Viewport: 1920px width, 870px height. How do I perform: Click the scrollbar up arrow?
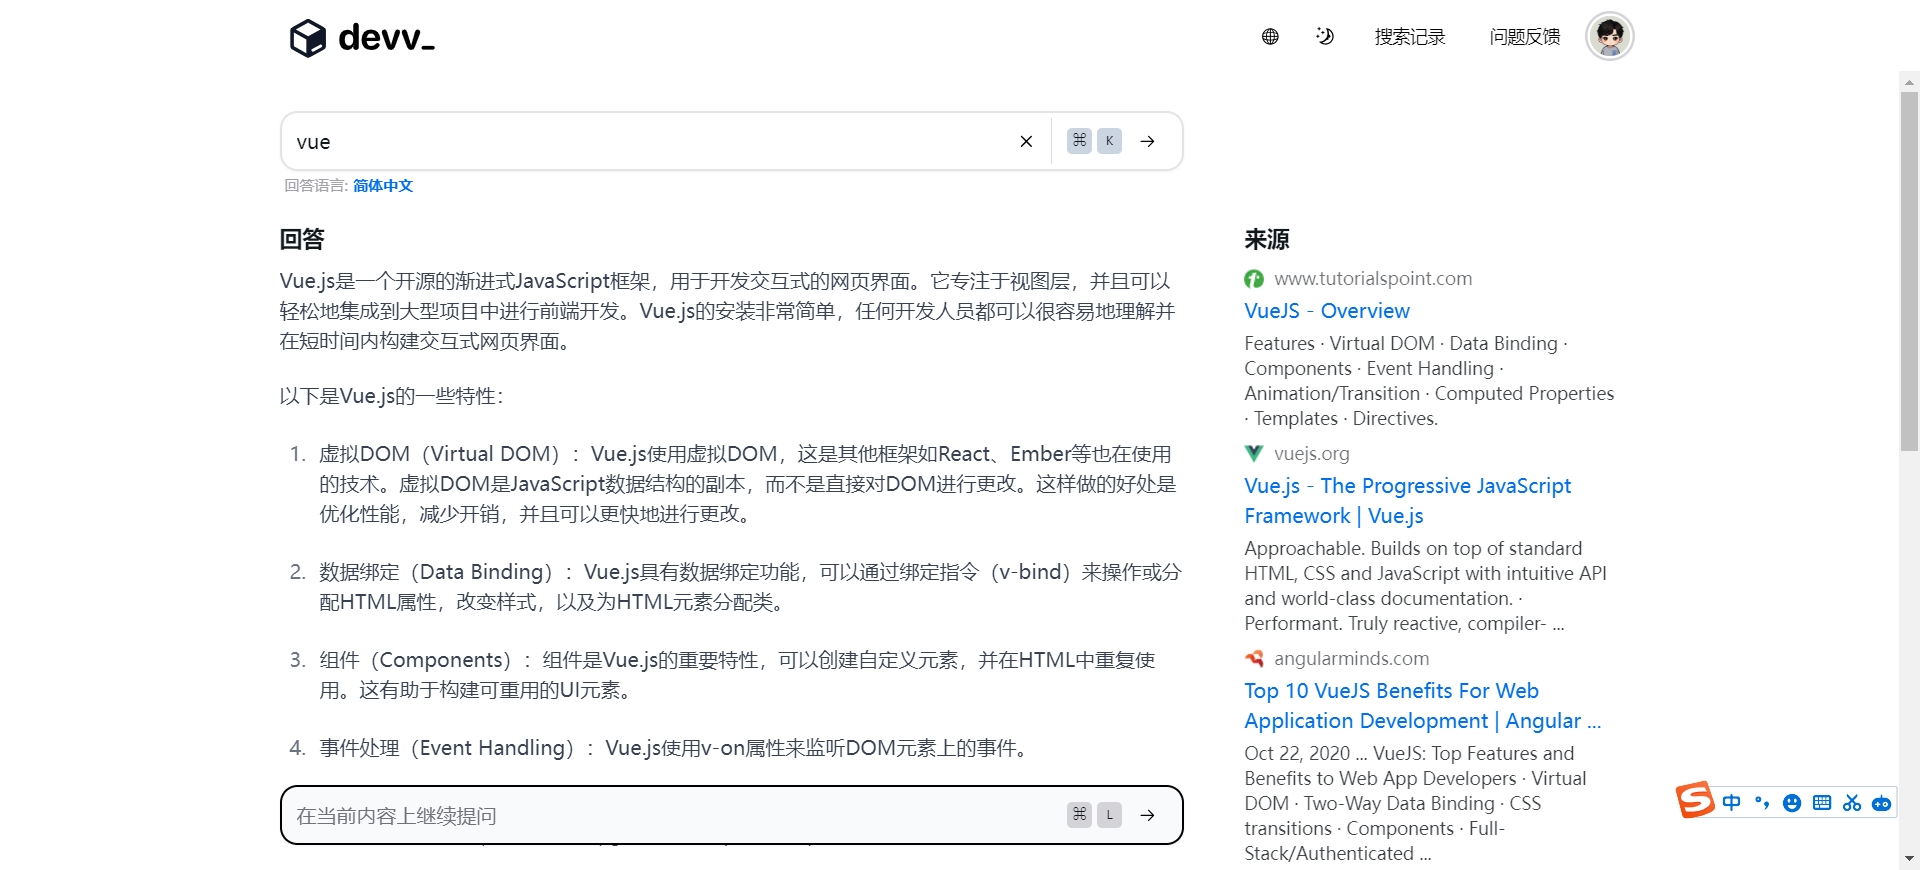tap(1909, 81)
